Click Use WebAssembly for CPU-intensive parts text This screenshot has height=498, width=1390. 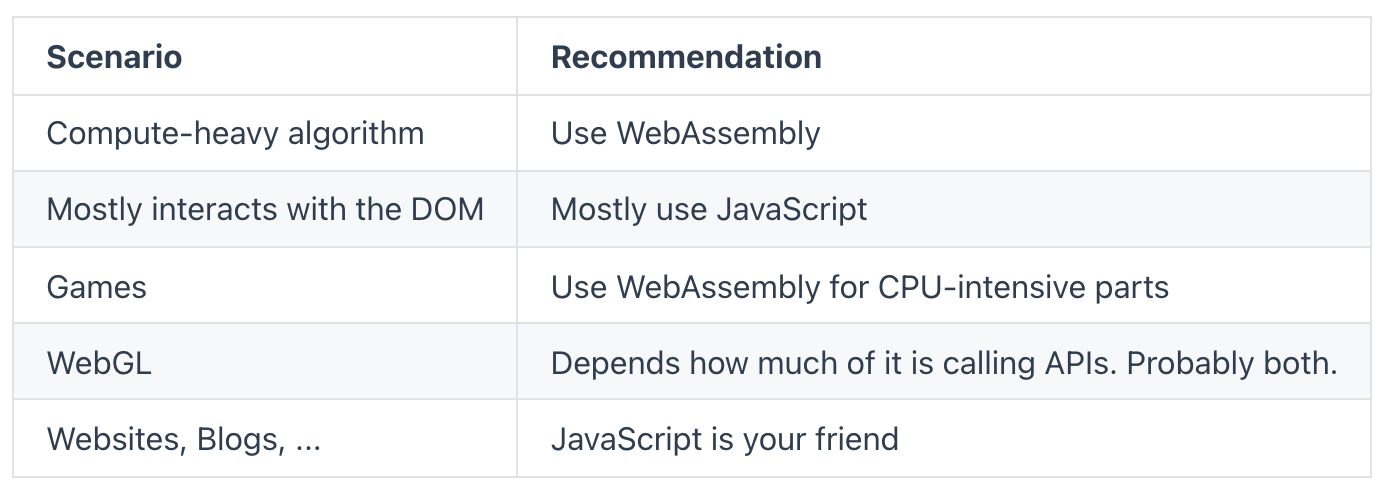[860, 287]
